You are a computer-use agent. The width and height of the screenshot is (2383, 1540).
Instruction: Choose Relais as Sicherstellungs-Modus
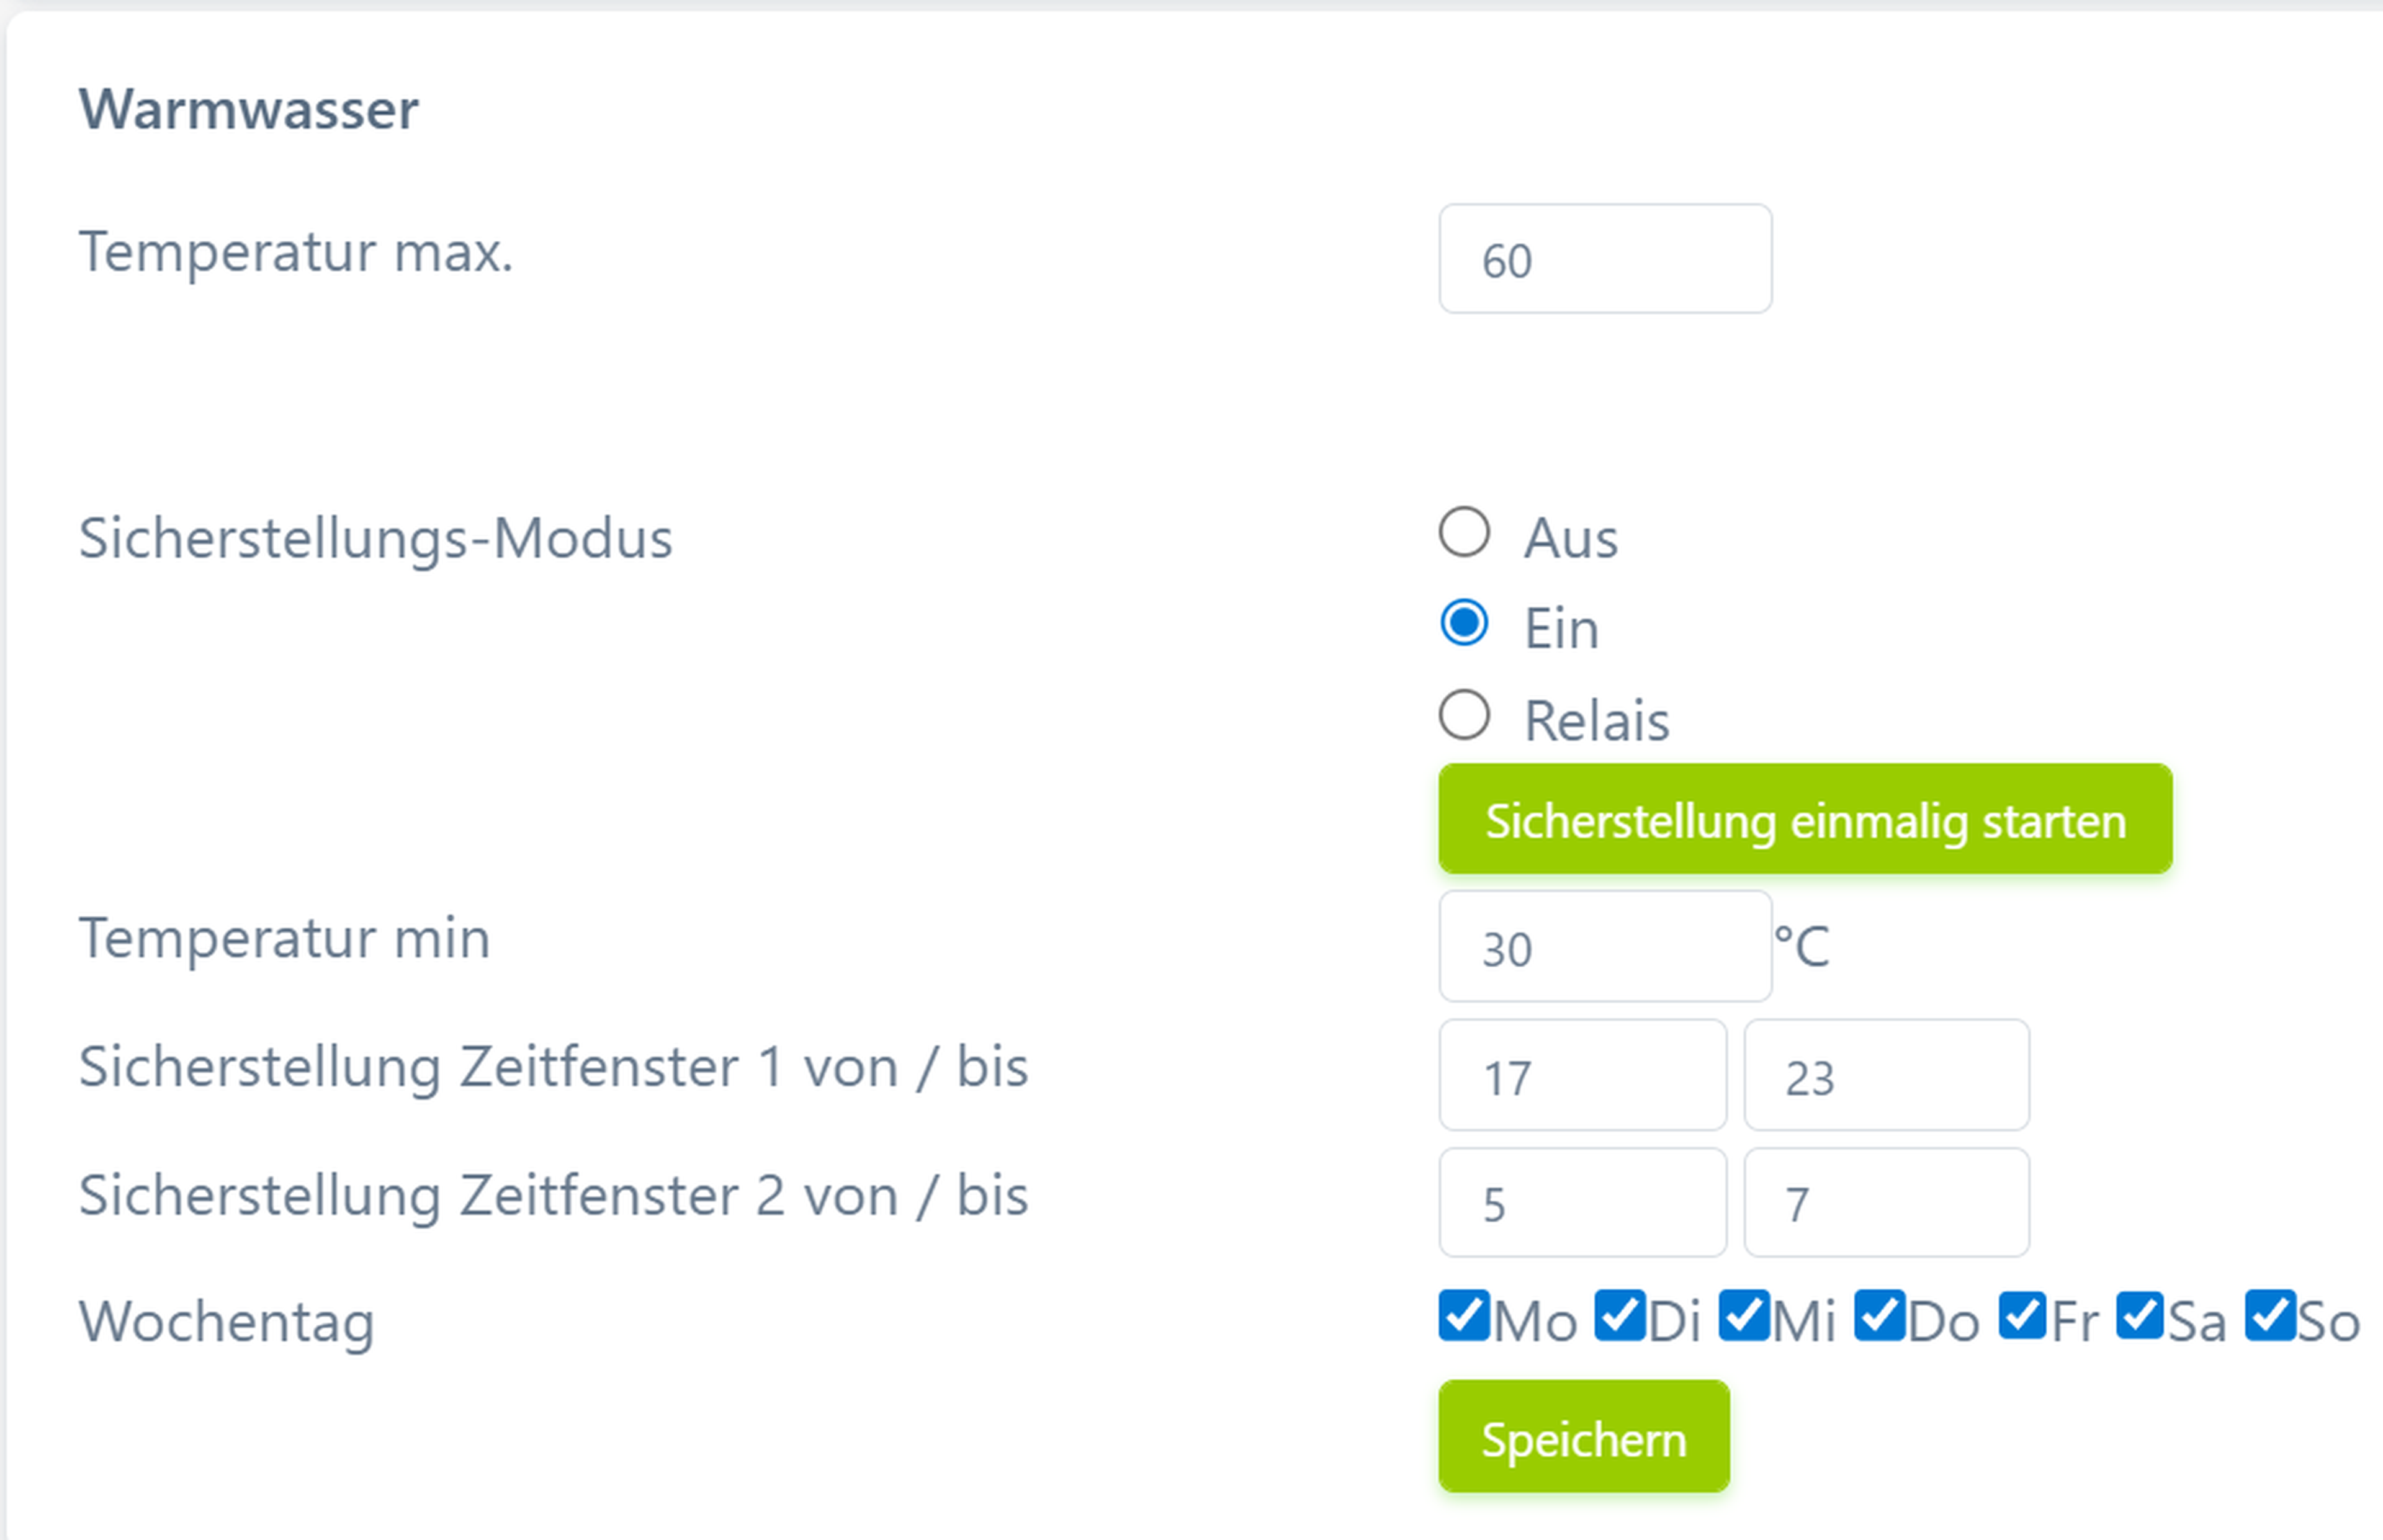(1464, 716)
